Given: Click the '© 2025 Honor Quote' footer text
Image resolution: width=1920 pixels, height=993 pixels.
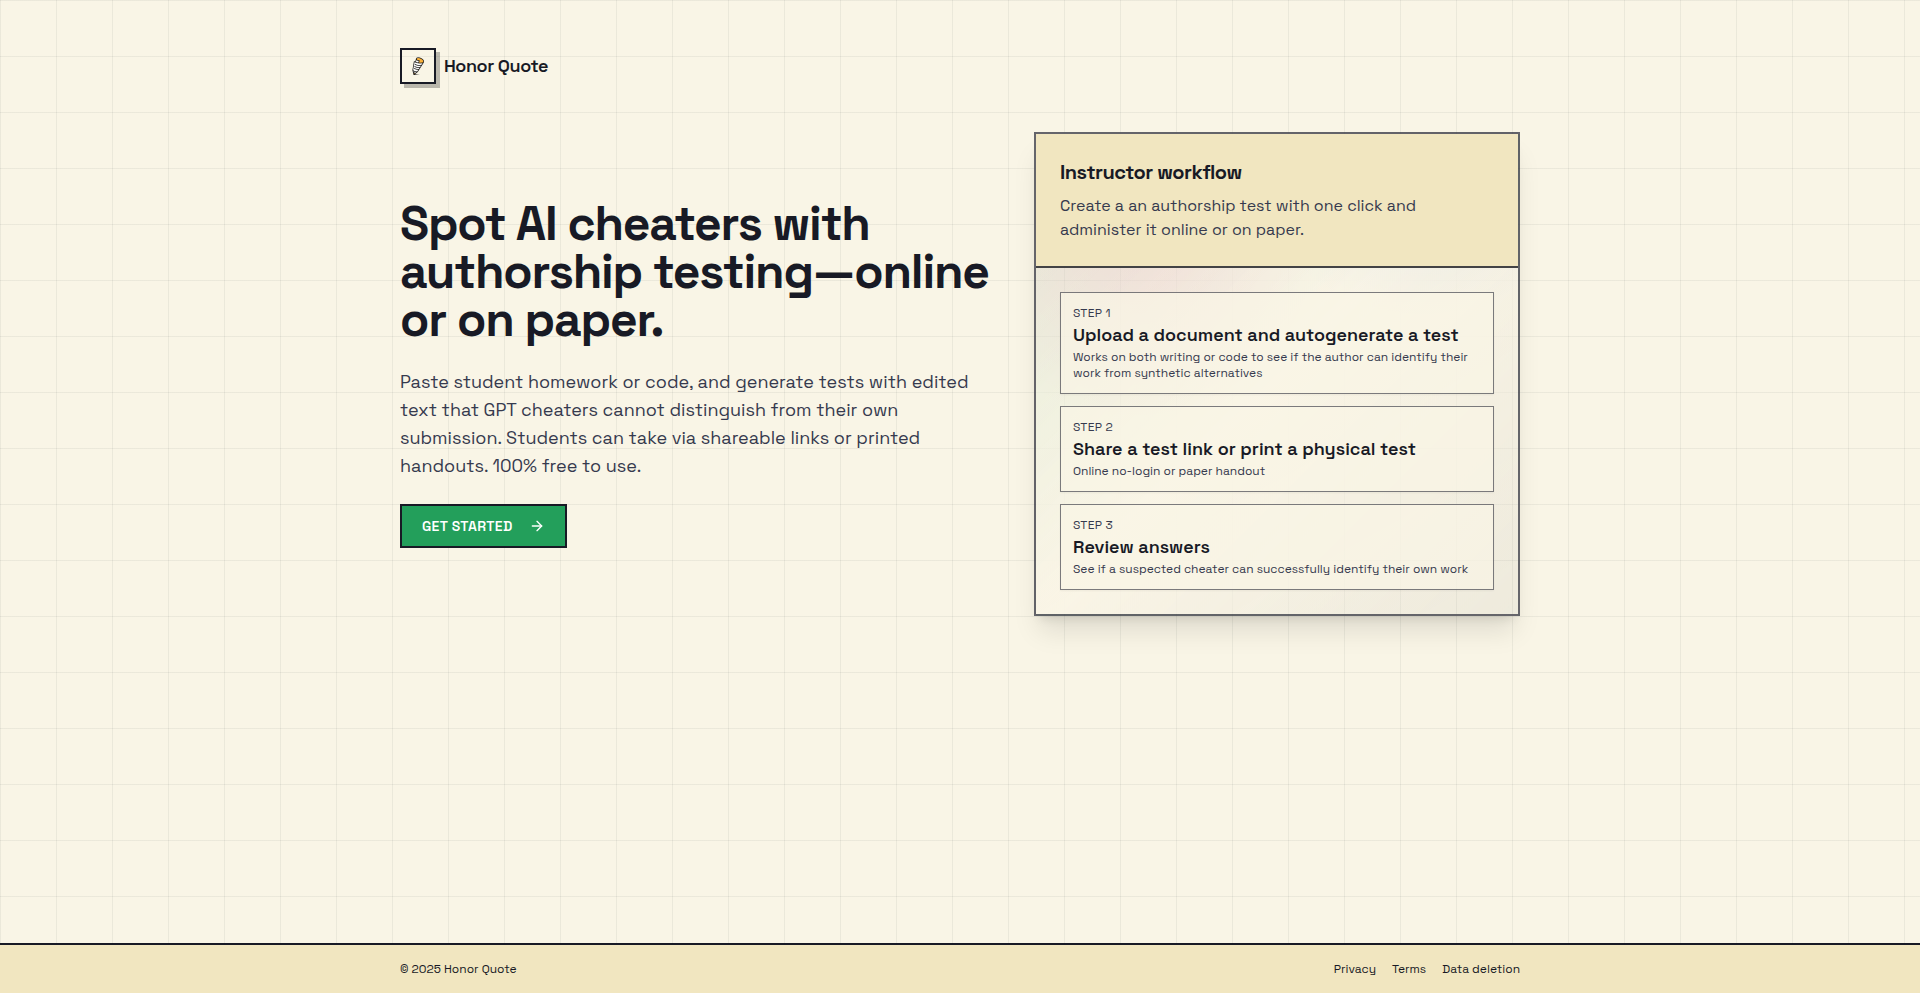Looking at the screenshot, I should coord(458,969).
